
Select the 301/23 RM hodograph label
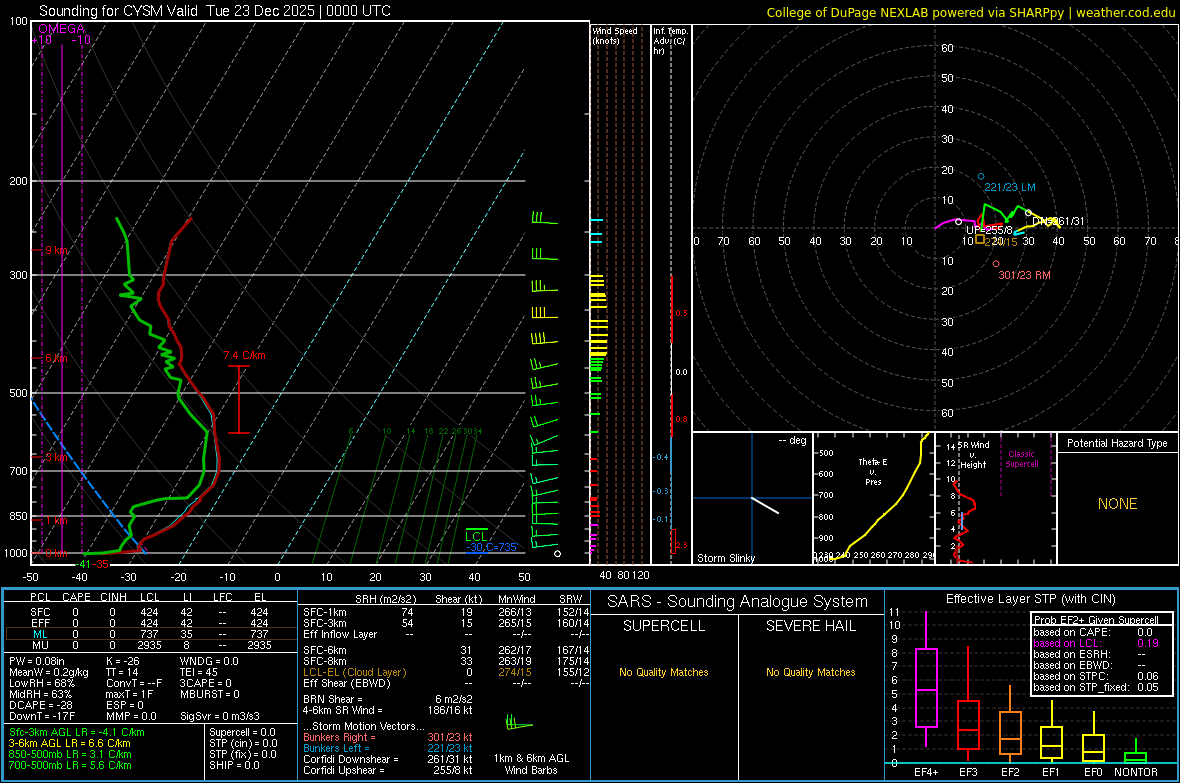[x=1024, y=276]
